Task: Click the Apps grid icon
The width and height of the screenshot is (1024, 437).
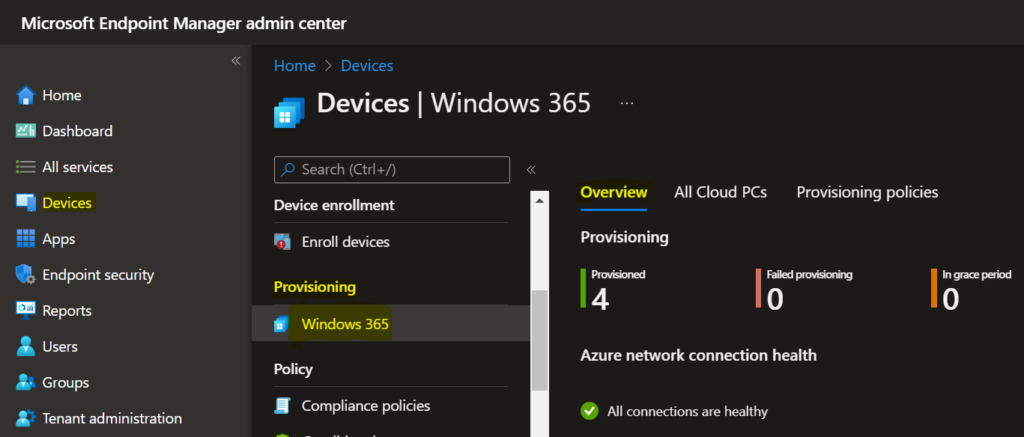Action: coord(25,239)
